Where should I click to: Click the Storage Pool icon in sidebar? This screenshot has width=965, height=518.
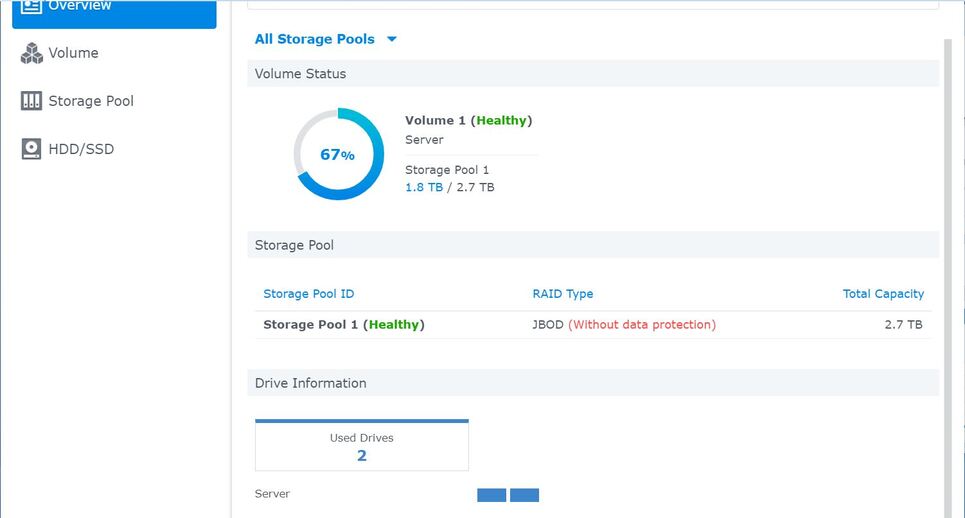(31, 101)
